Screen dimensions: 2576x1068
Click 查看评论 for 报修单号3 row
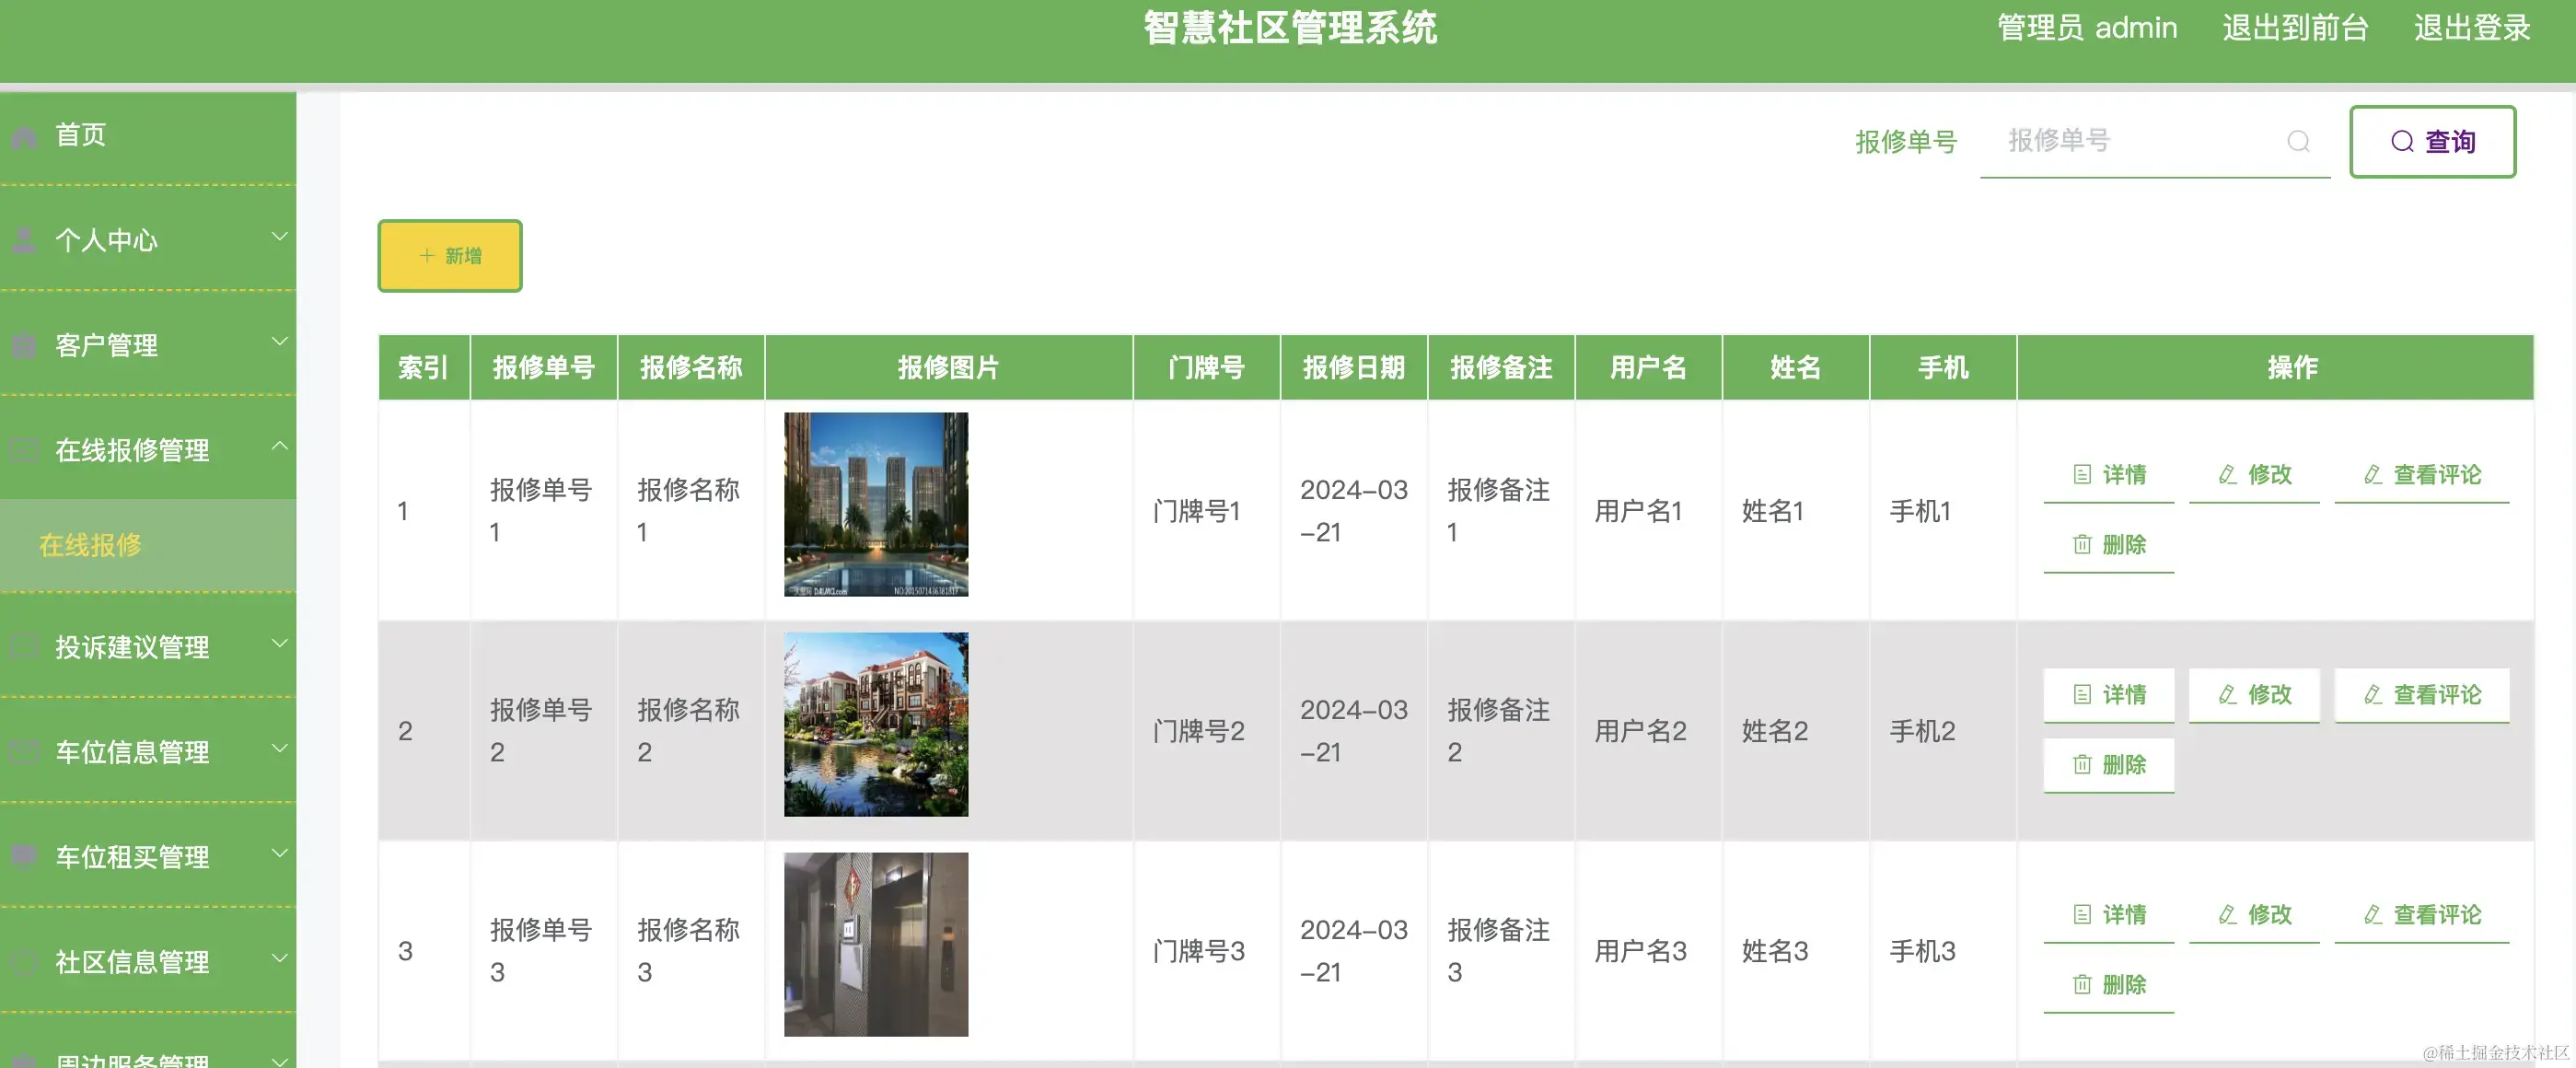(2422, 915)
